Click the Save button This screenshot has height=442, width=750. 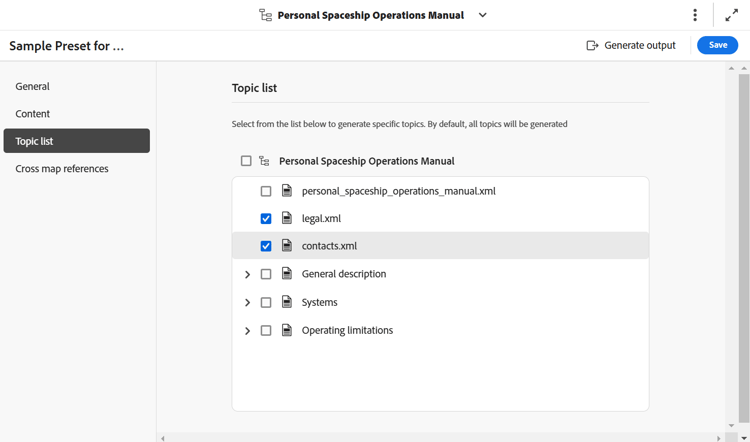tap(717, 45)
